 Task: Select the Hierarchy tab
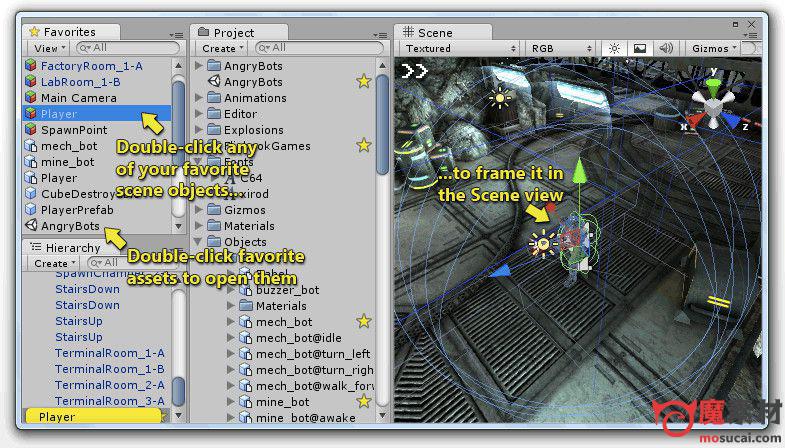(x=65, y=248)
